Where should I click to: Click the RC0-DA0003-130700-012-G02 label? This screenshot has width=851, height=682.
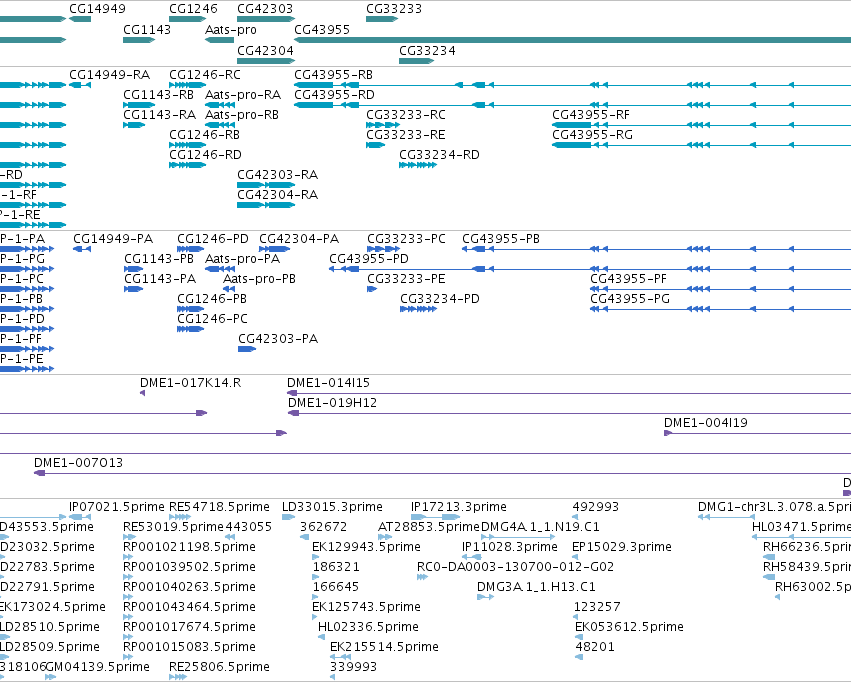click(516, 567)
